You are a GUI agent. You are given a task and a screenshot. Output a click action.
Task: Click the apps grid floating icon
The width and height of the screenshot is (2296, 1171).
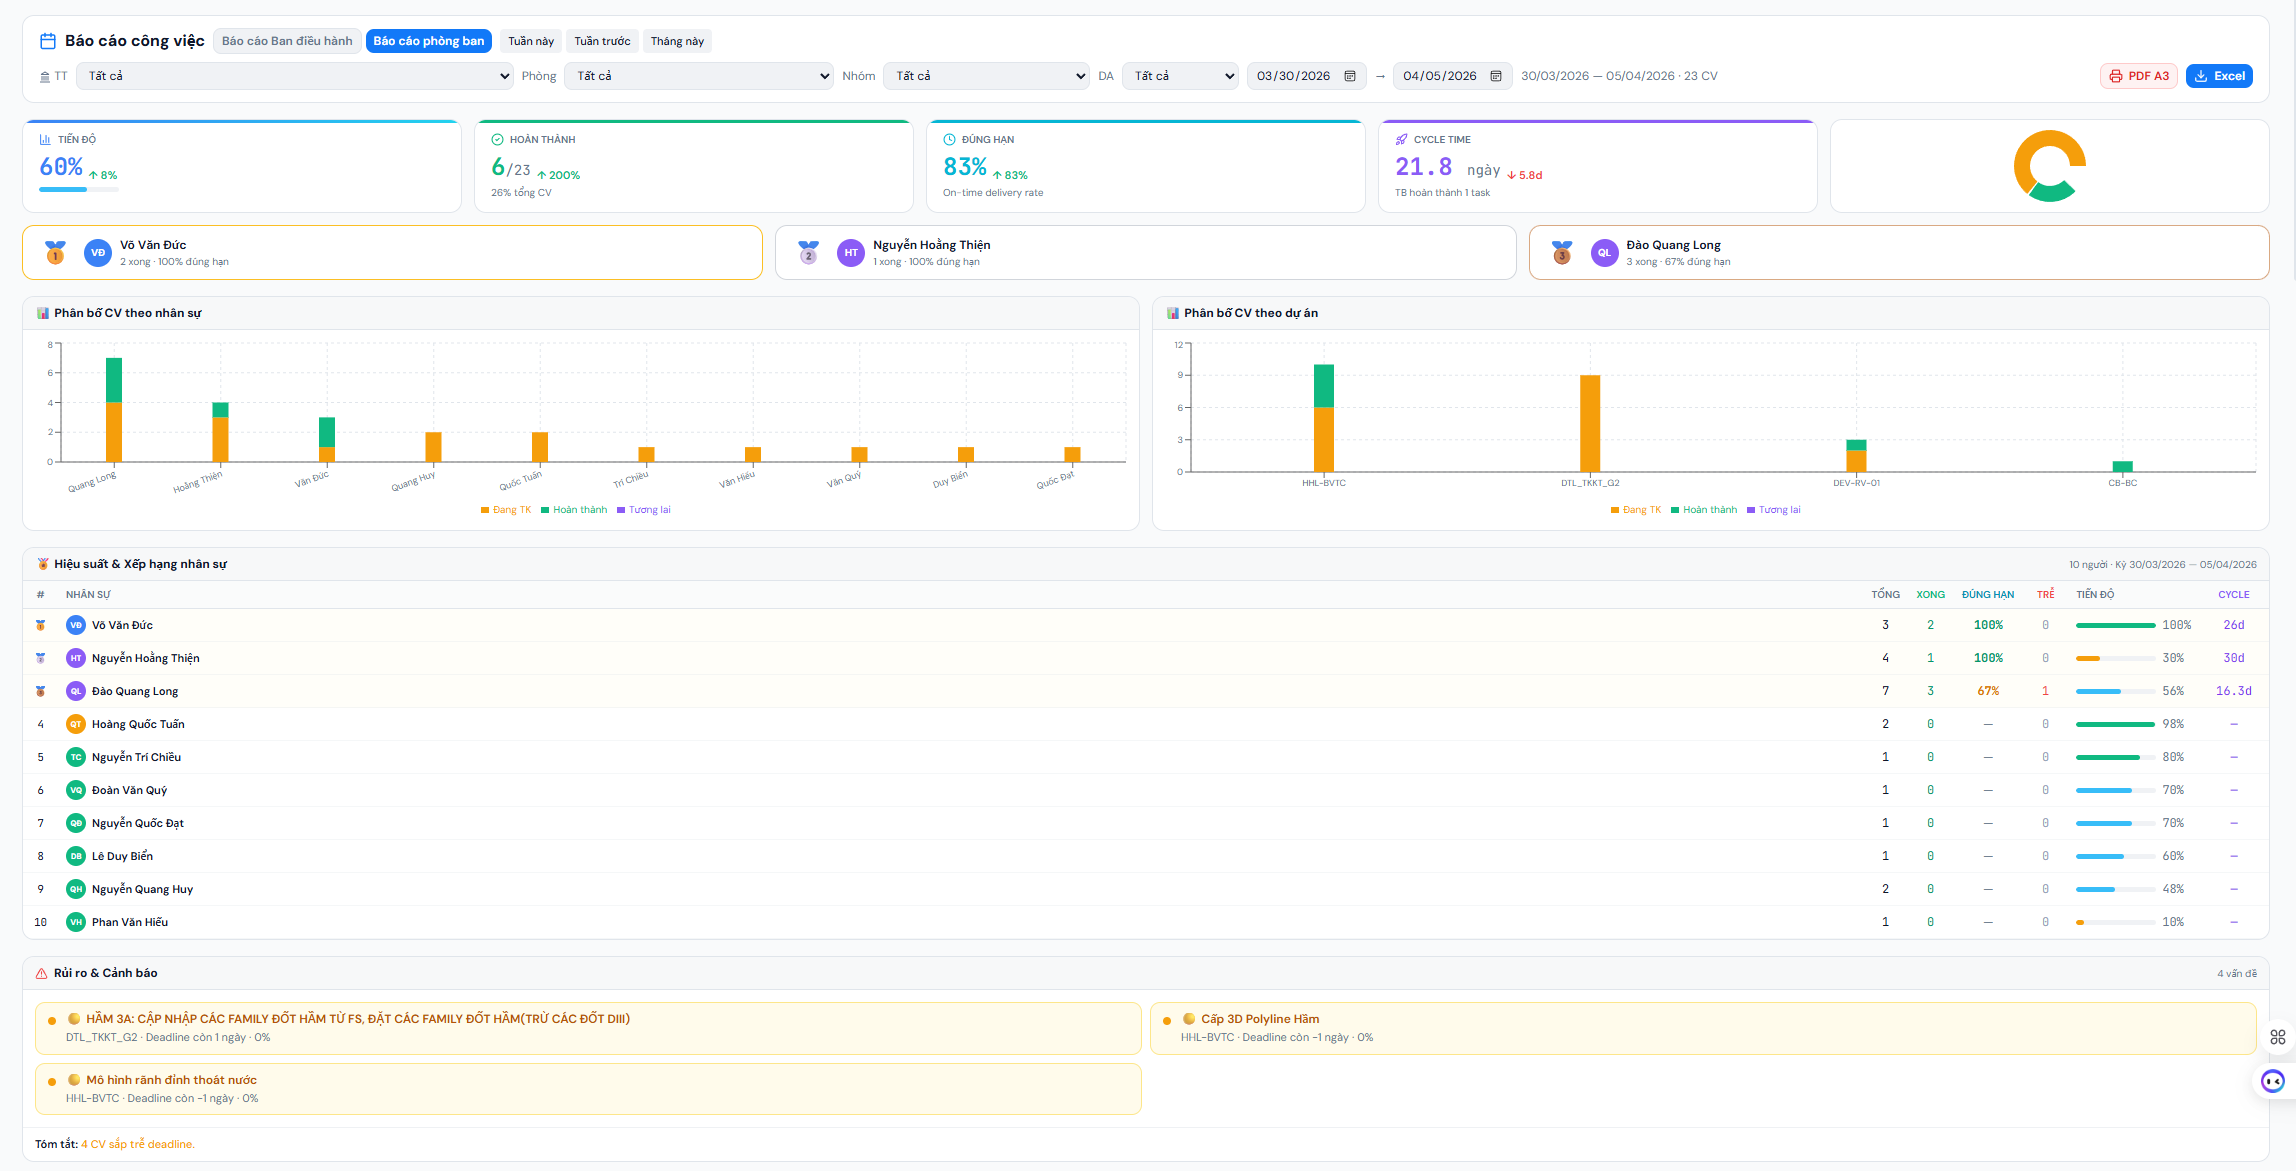tap(2277, 1037)
